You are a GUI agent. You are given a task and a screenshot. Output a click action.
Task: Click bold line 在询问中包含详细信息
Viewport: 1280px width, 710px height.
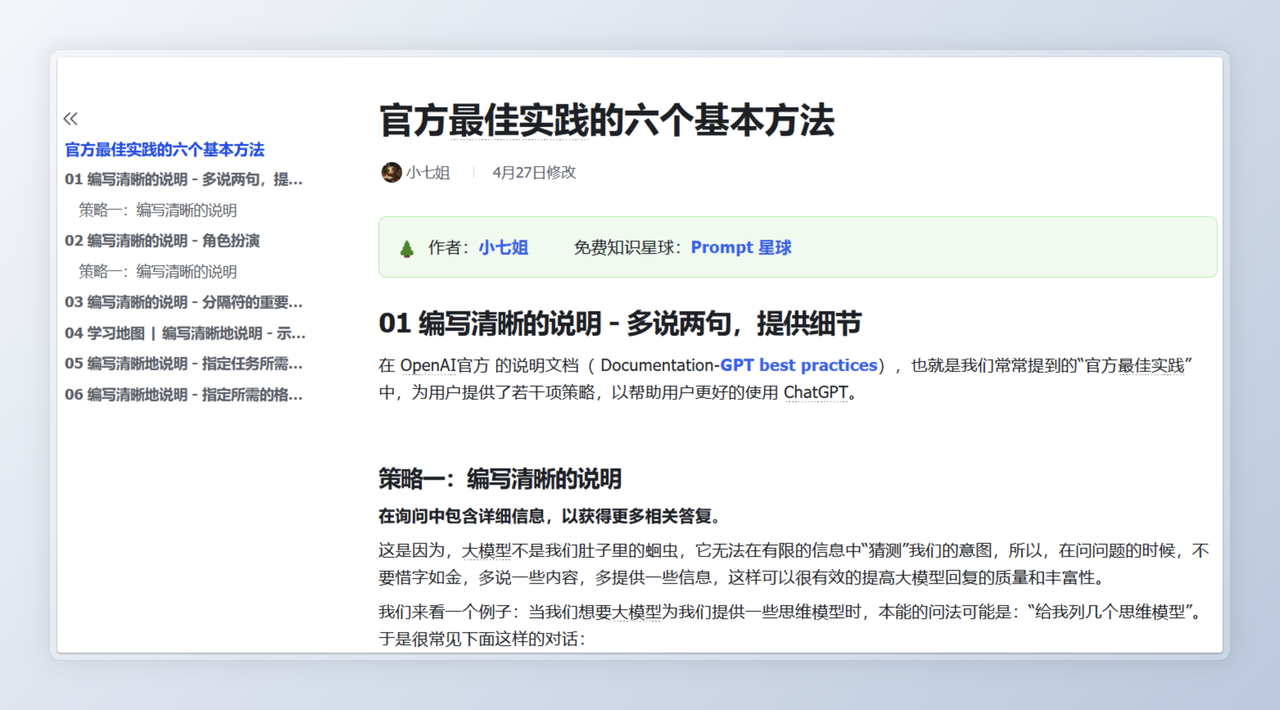click(x=550, y=517)
